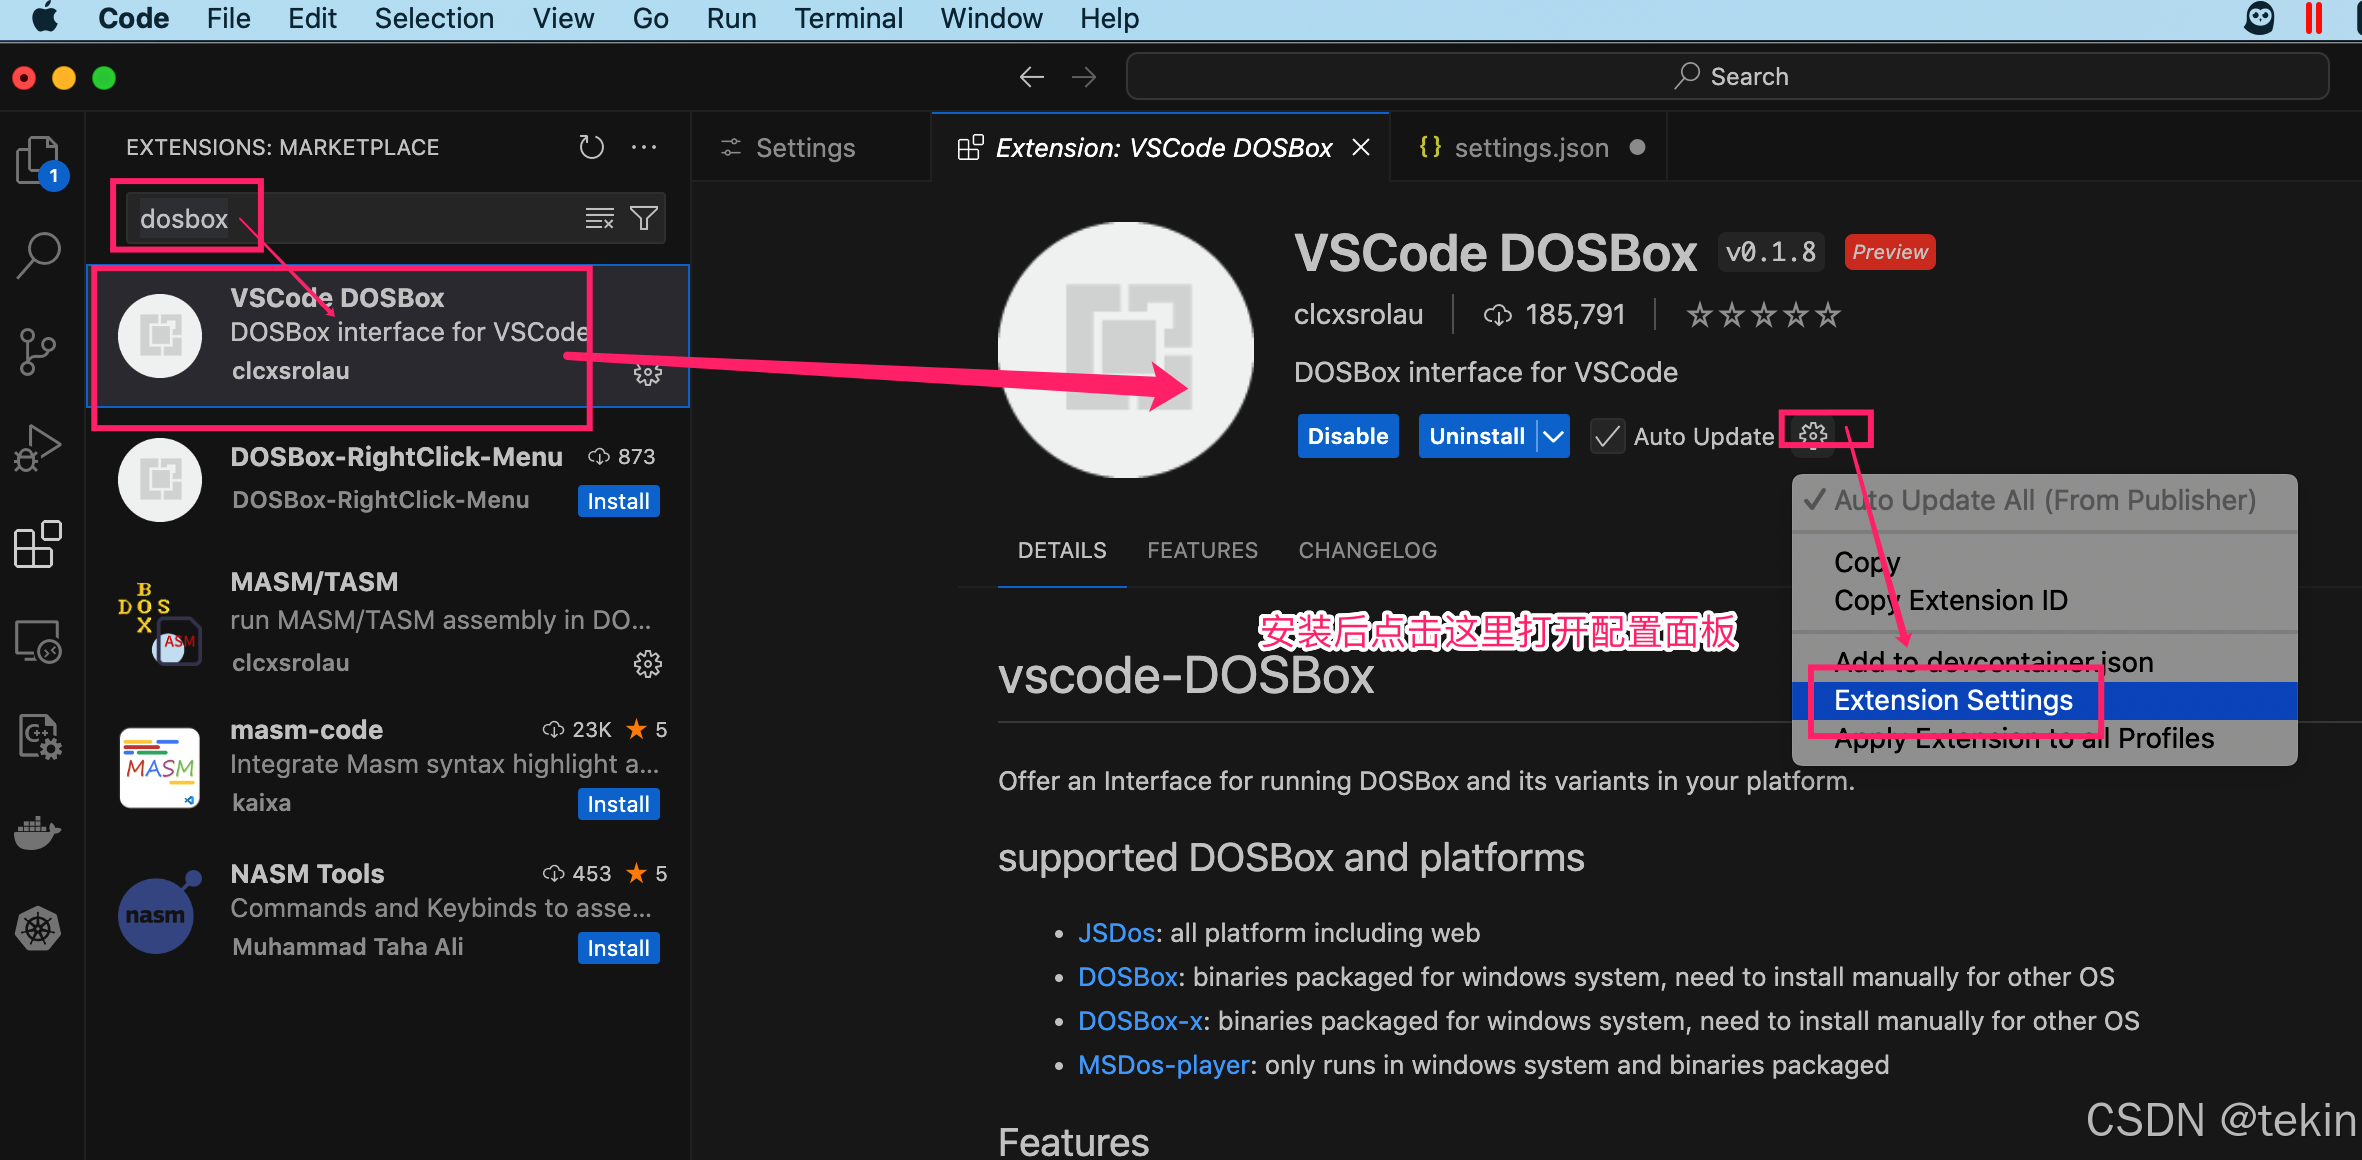Click the title bar Search box

[x=1727, y=77]
